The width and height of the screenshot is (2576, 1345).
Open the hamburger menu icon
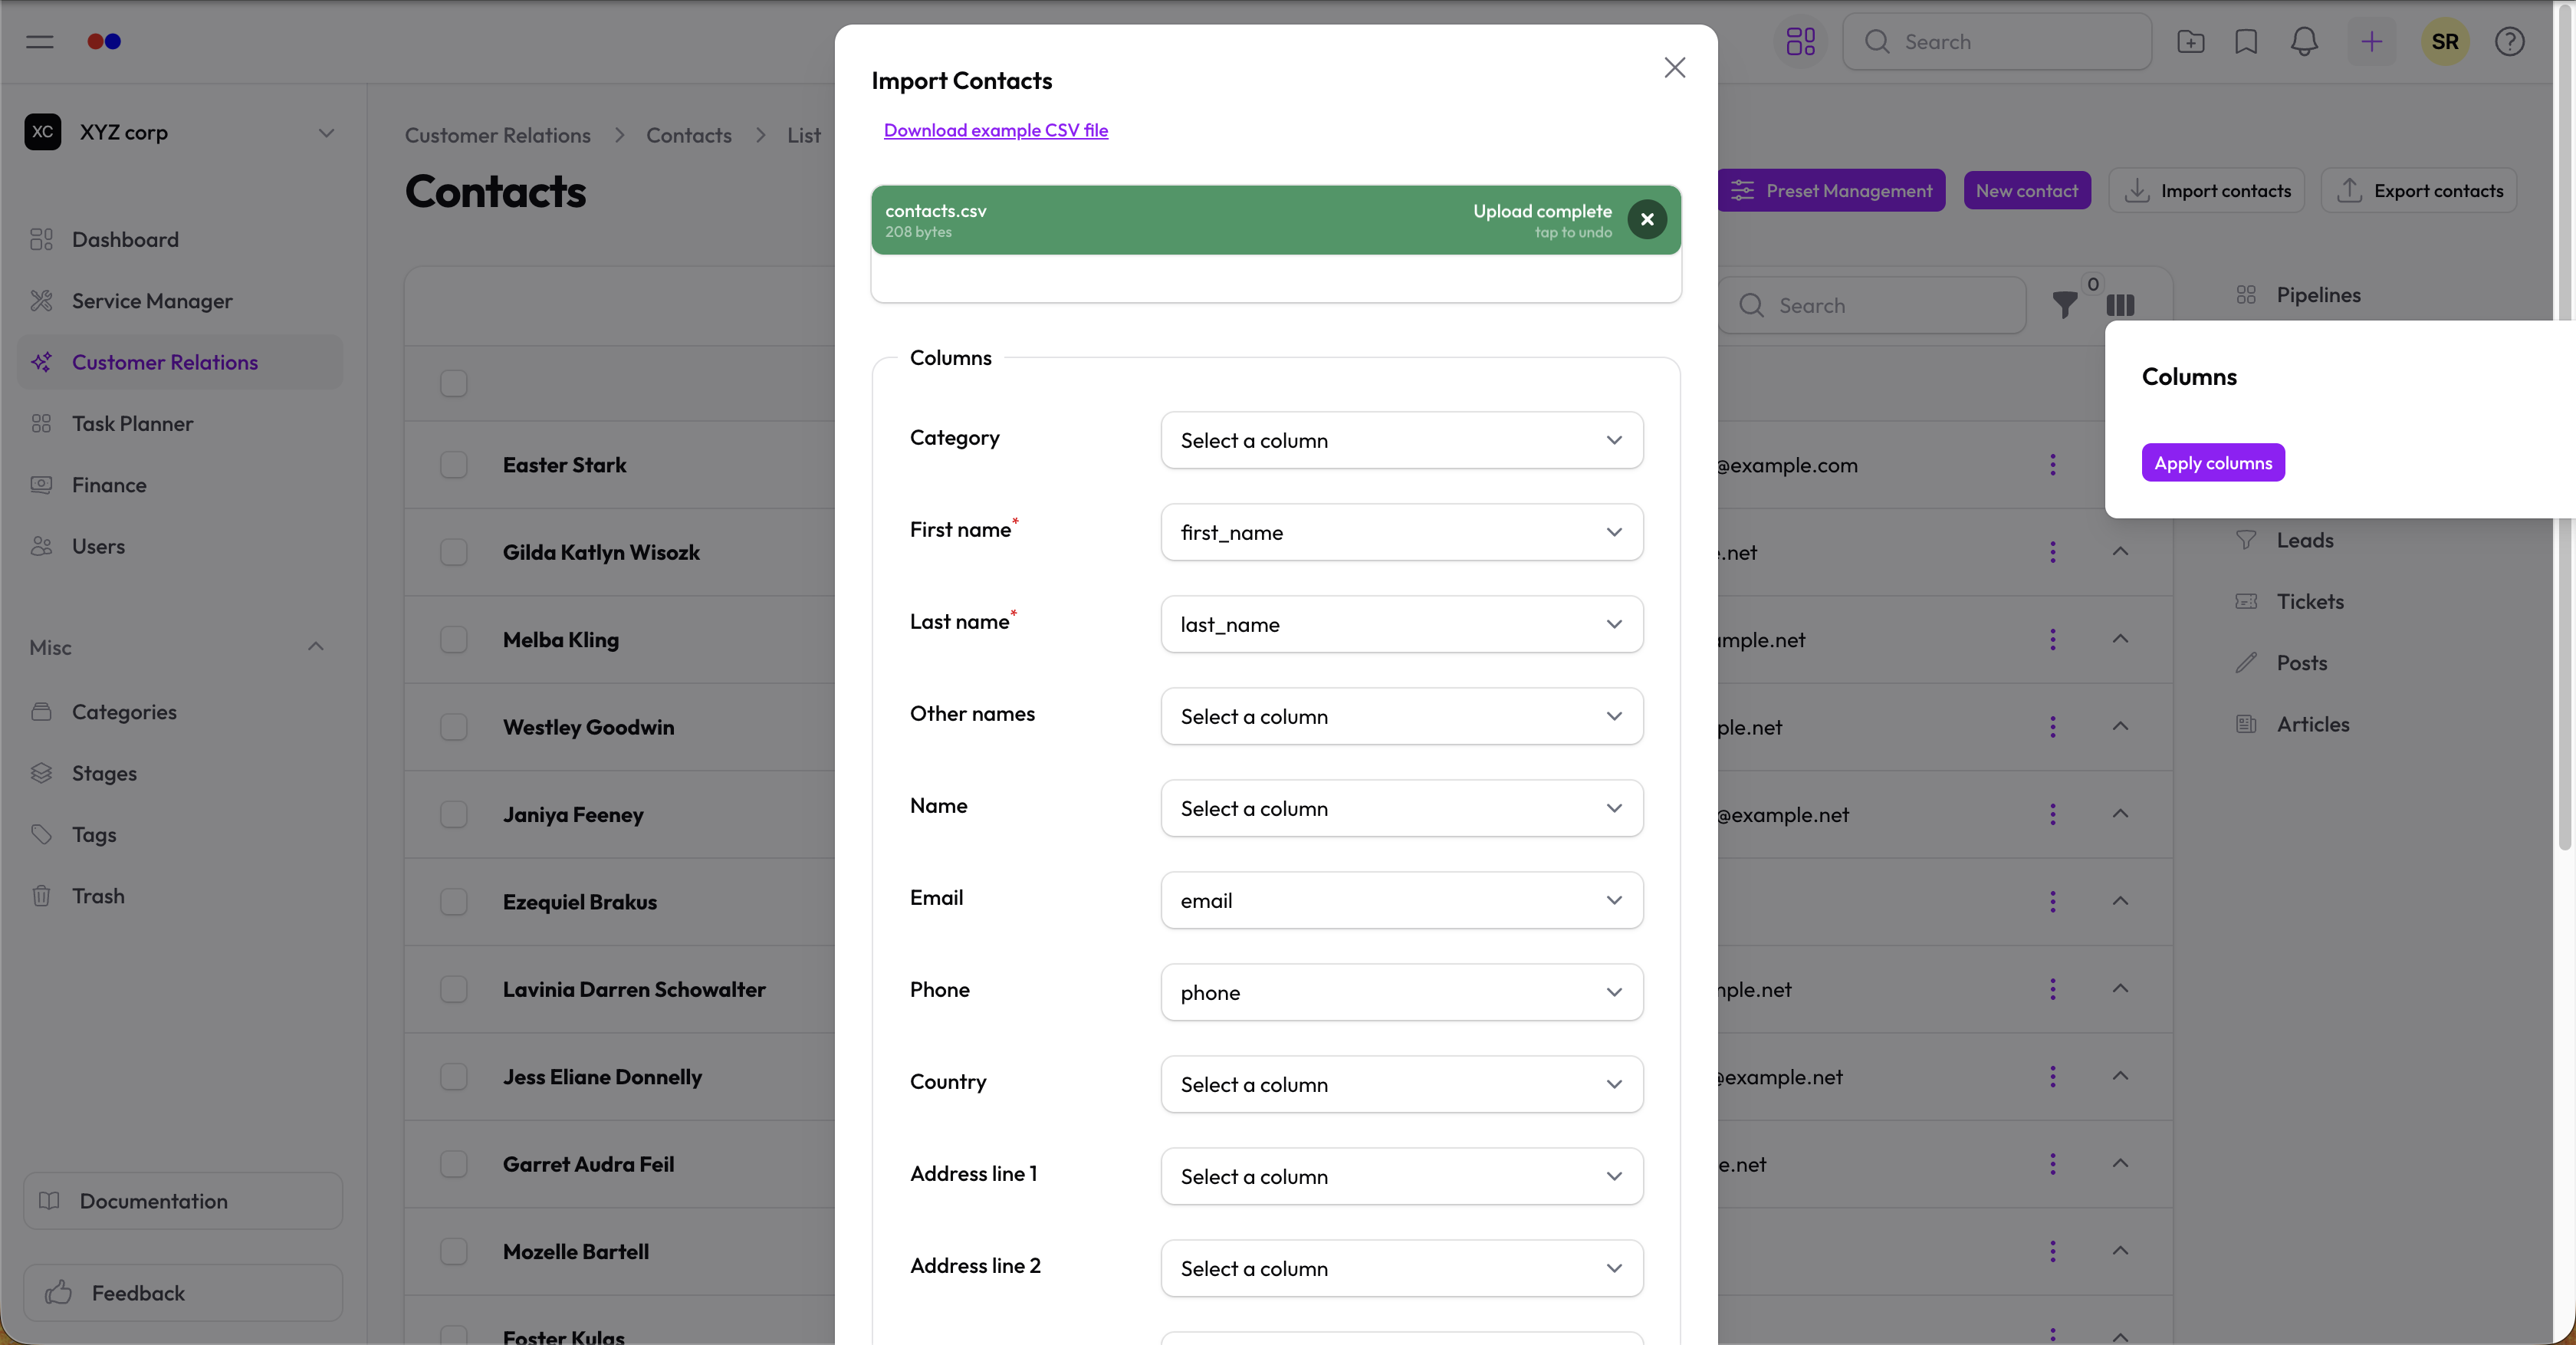[x=40, y=41]
